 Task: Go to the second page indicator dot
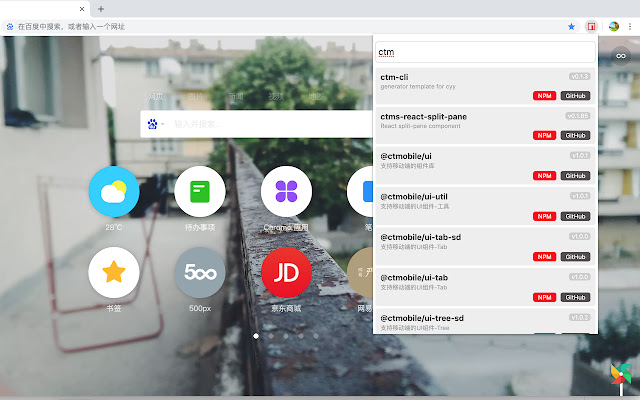click(x=271, y=336)
